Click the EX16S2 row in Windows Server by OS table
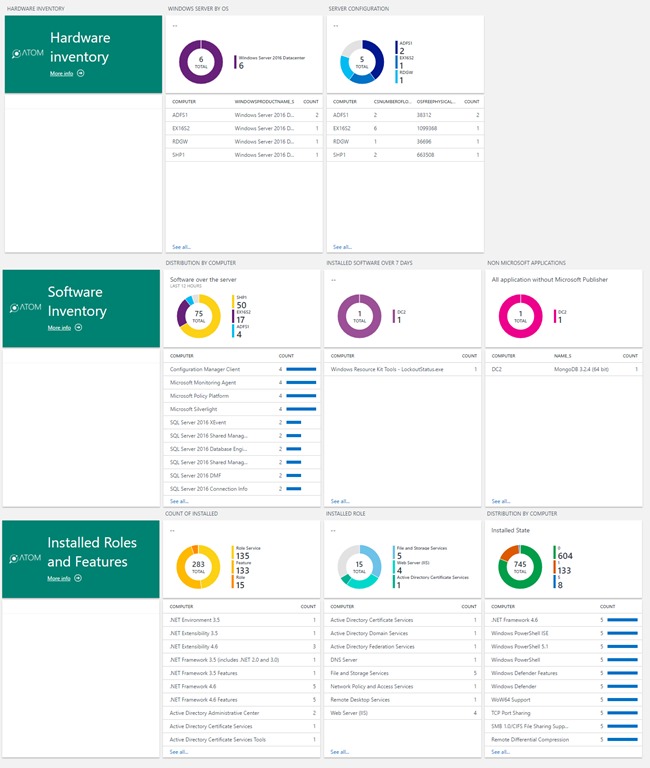The image size is (650, 768). tap(244, 128)
